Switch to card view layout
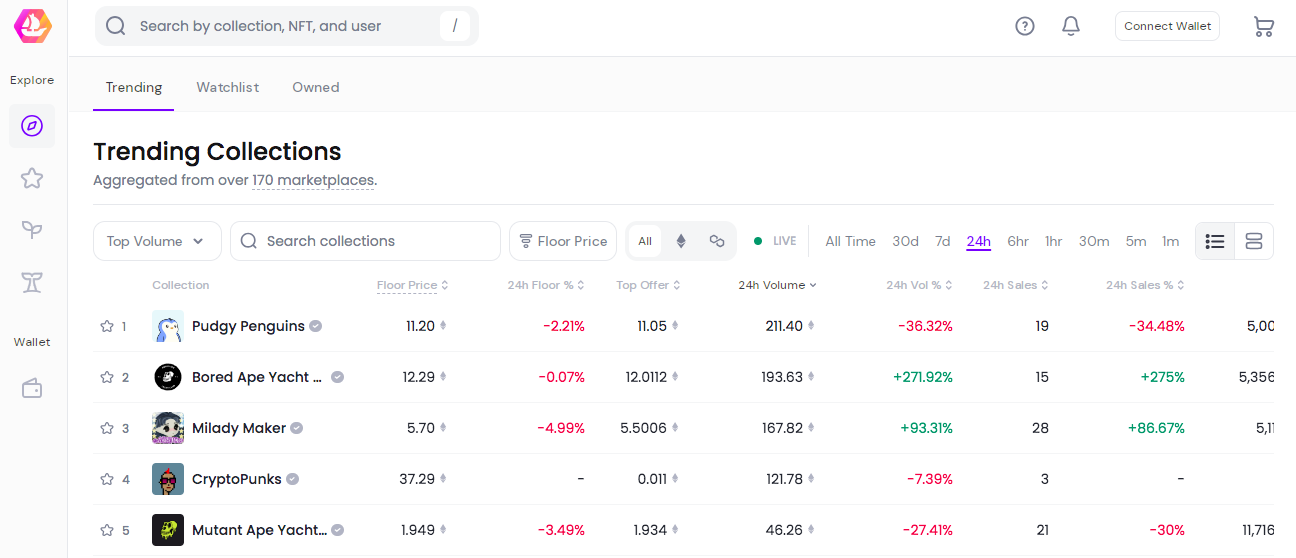The height and width of the screenshot is (558, 1296). pyautogui.click(x=1254, y=241)
